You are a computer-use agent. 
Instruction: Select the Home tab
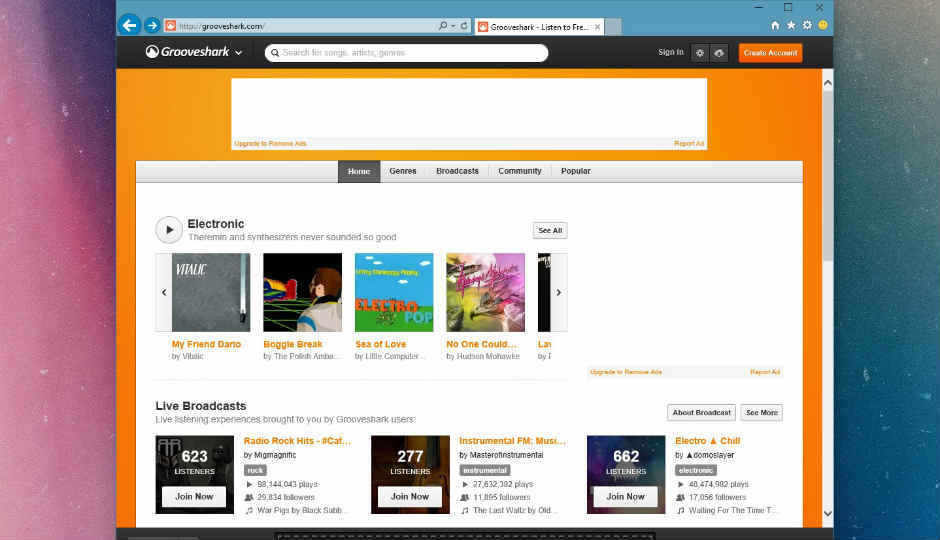pyautogui.click(x=359, y=171)
